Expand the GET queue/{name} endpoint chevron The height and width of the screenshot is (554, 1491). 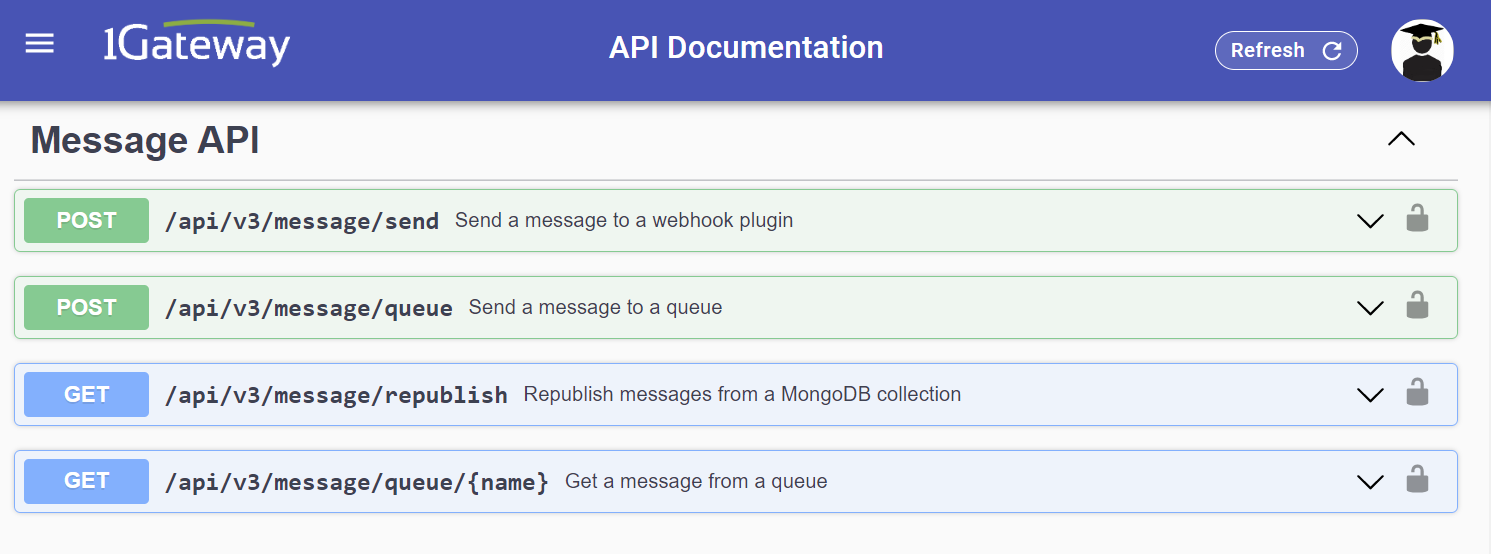[x=1369, y=482]
